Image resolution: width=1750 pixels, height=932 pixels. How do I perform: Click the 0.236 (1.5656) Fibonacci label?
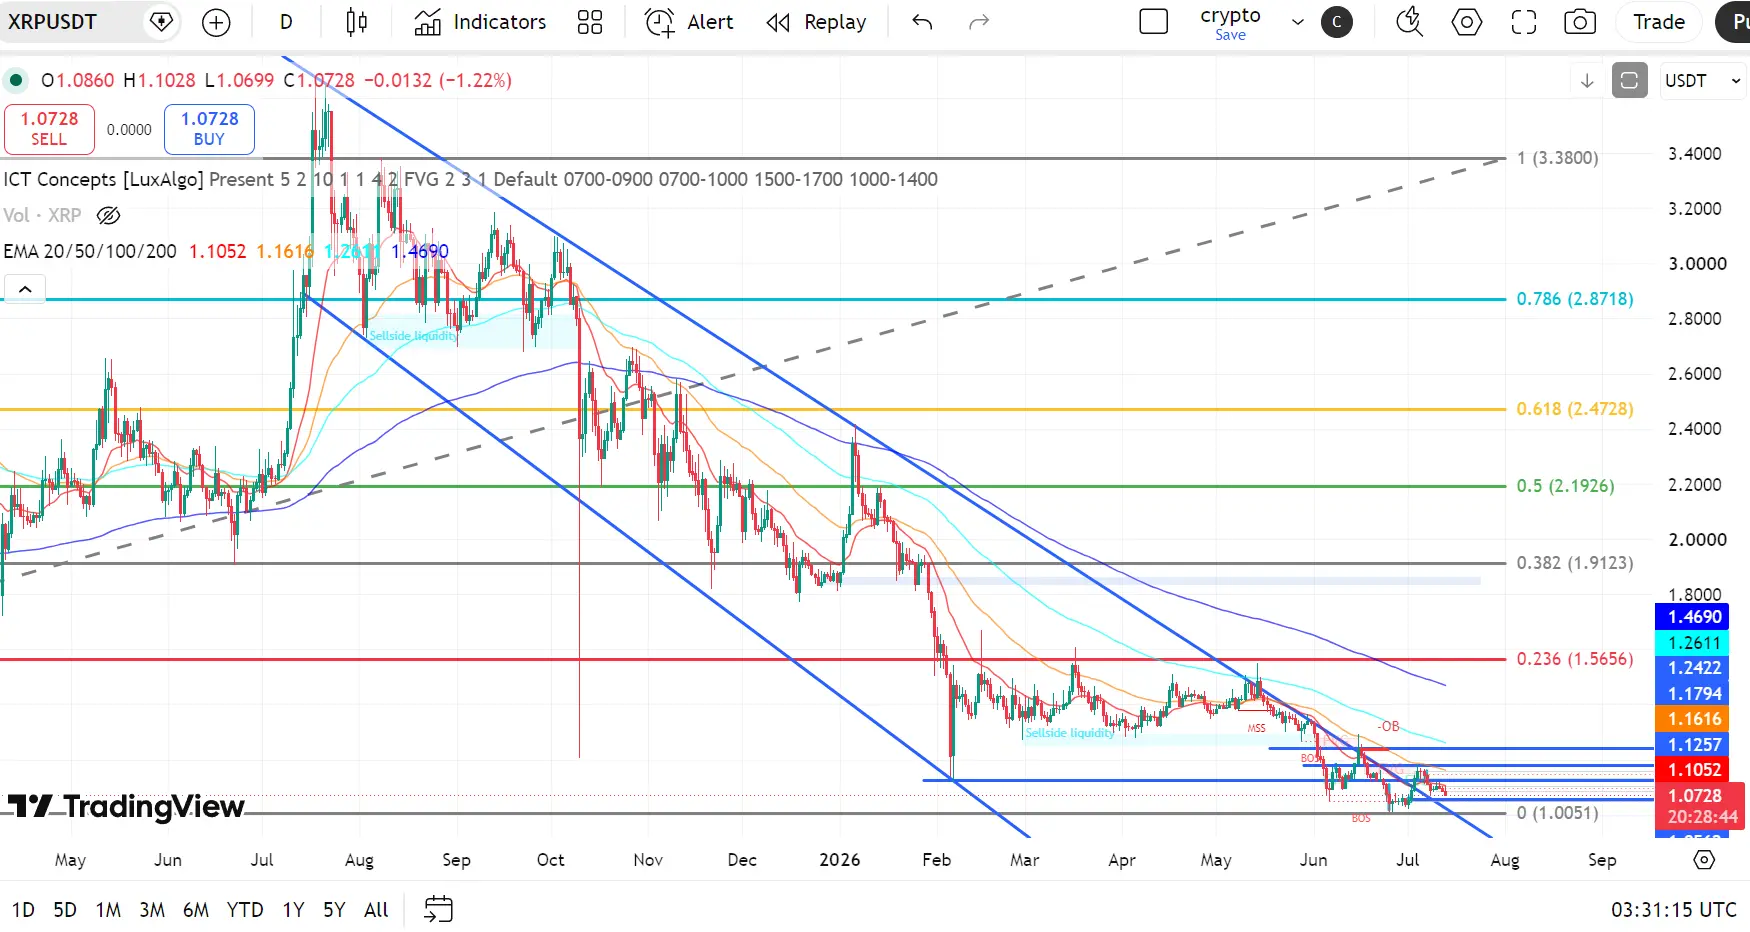1575,659
